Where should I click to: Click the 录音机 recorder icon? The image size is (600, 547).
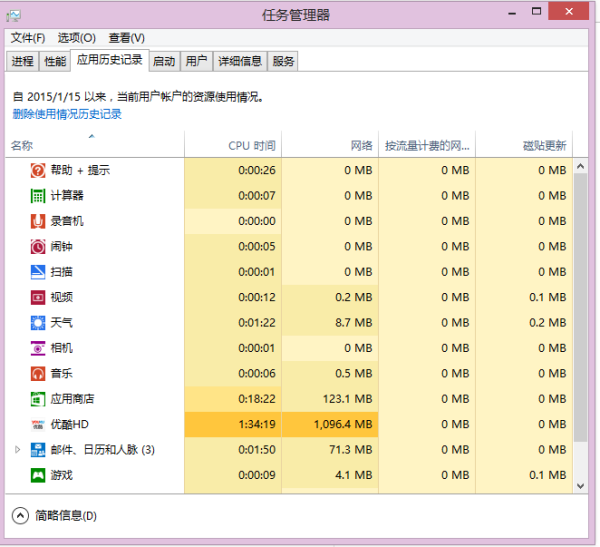(38, 221)
